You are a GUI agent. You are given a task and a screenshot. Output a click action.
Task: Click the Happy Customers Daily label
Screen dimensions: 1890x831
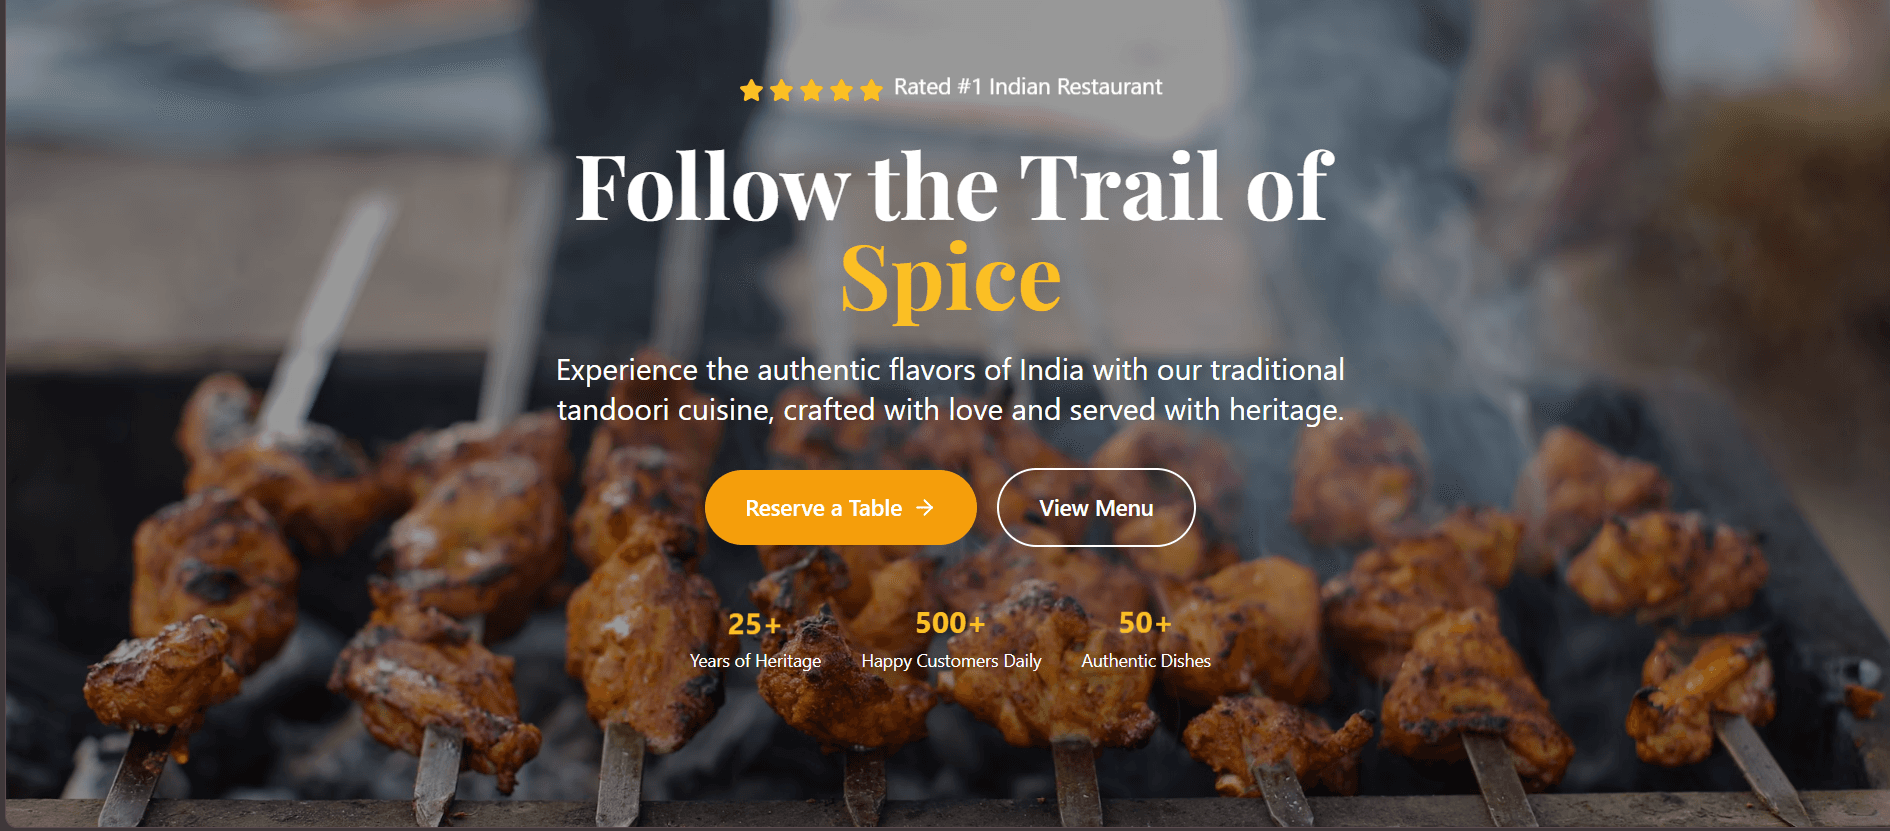tap(951, 661)
